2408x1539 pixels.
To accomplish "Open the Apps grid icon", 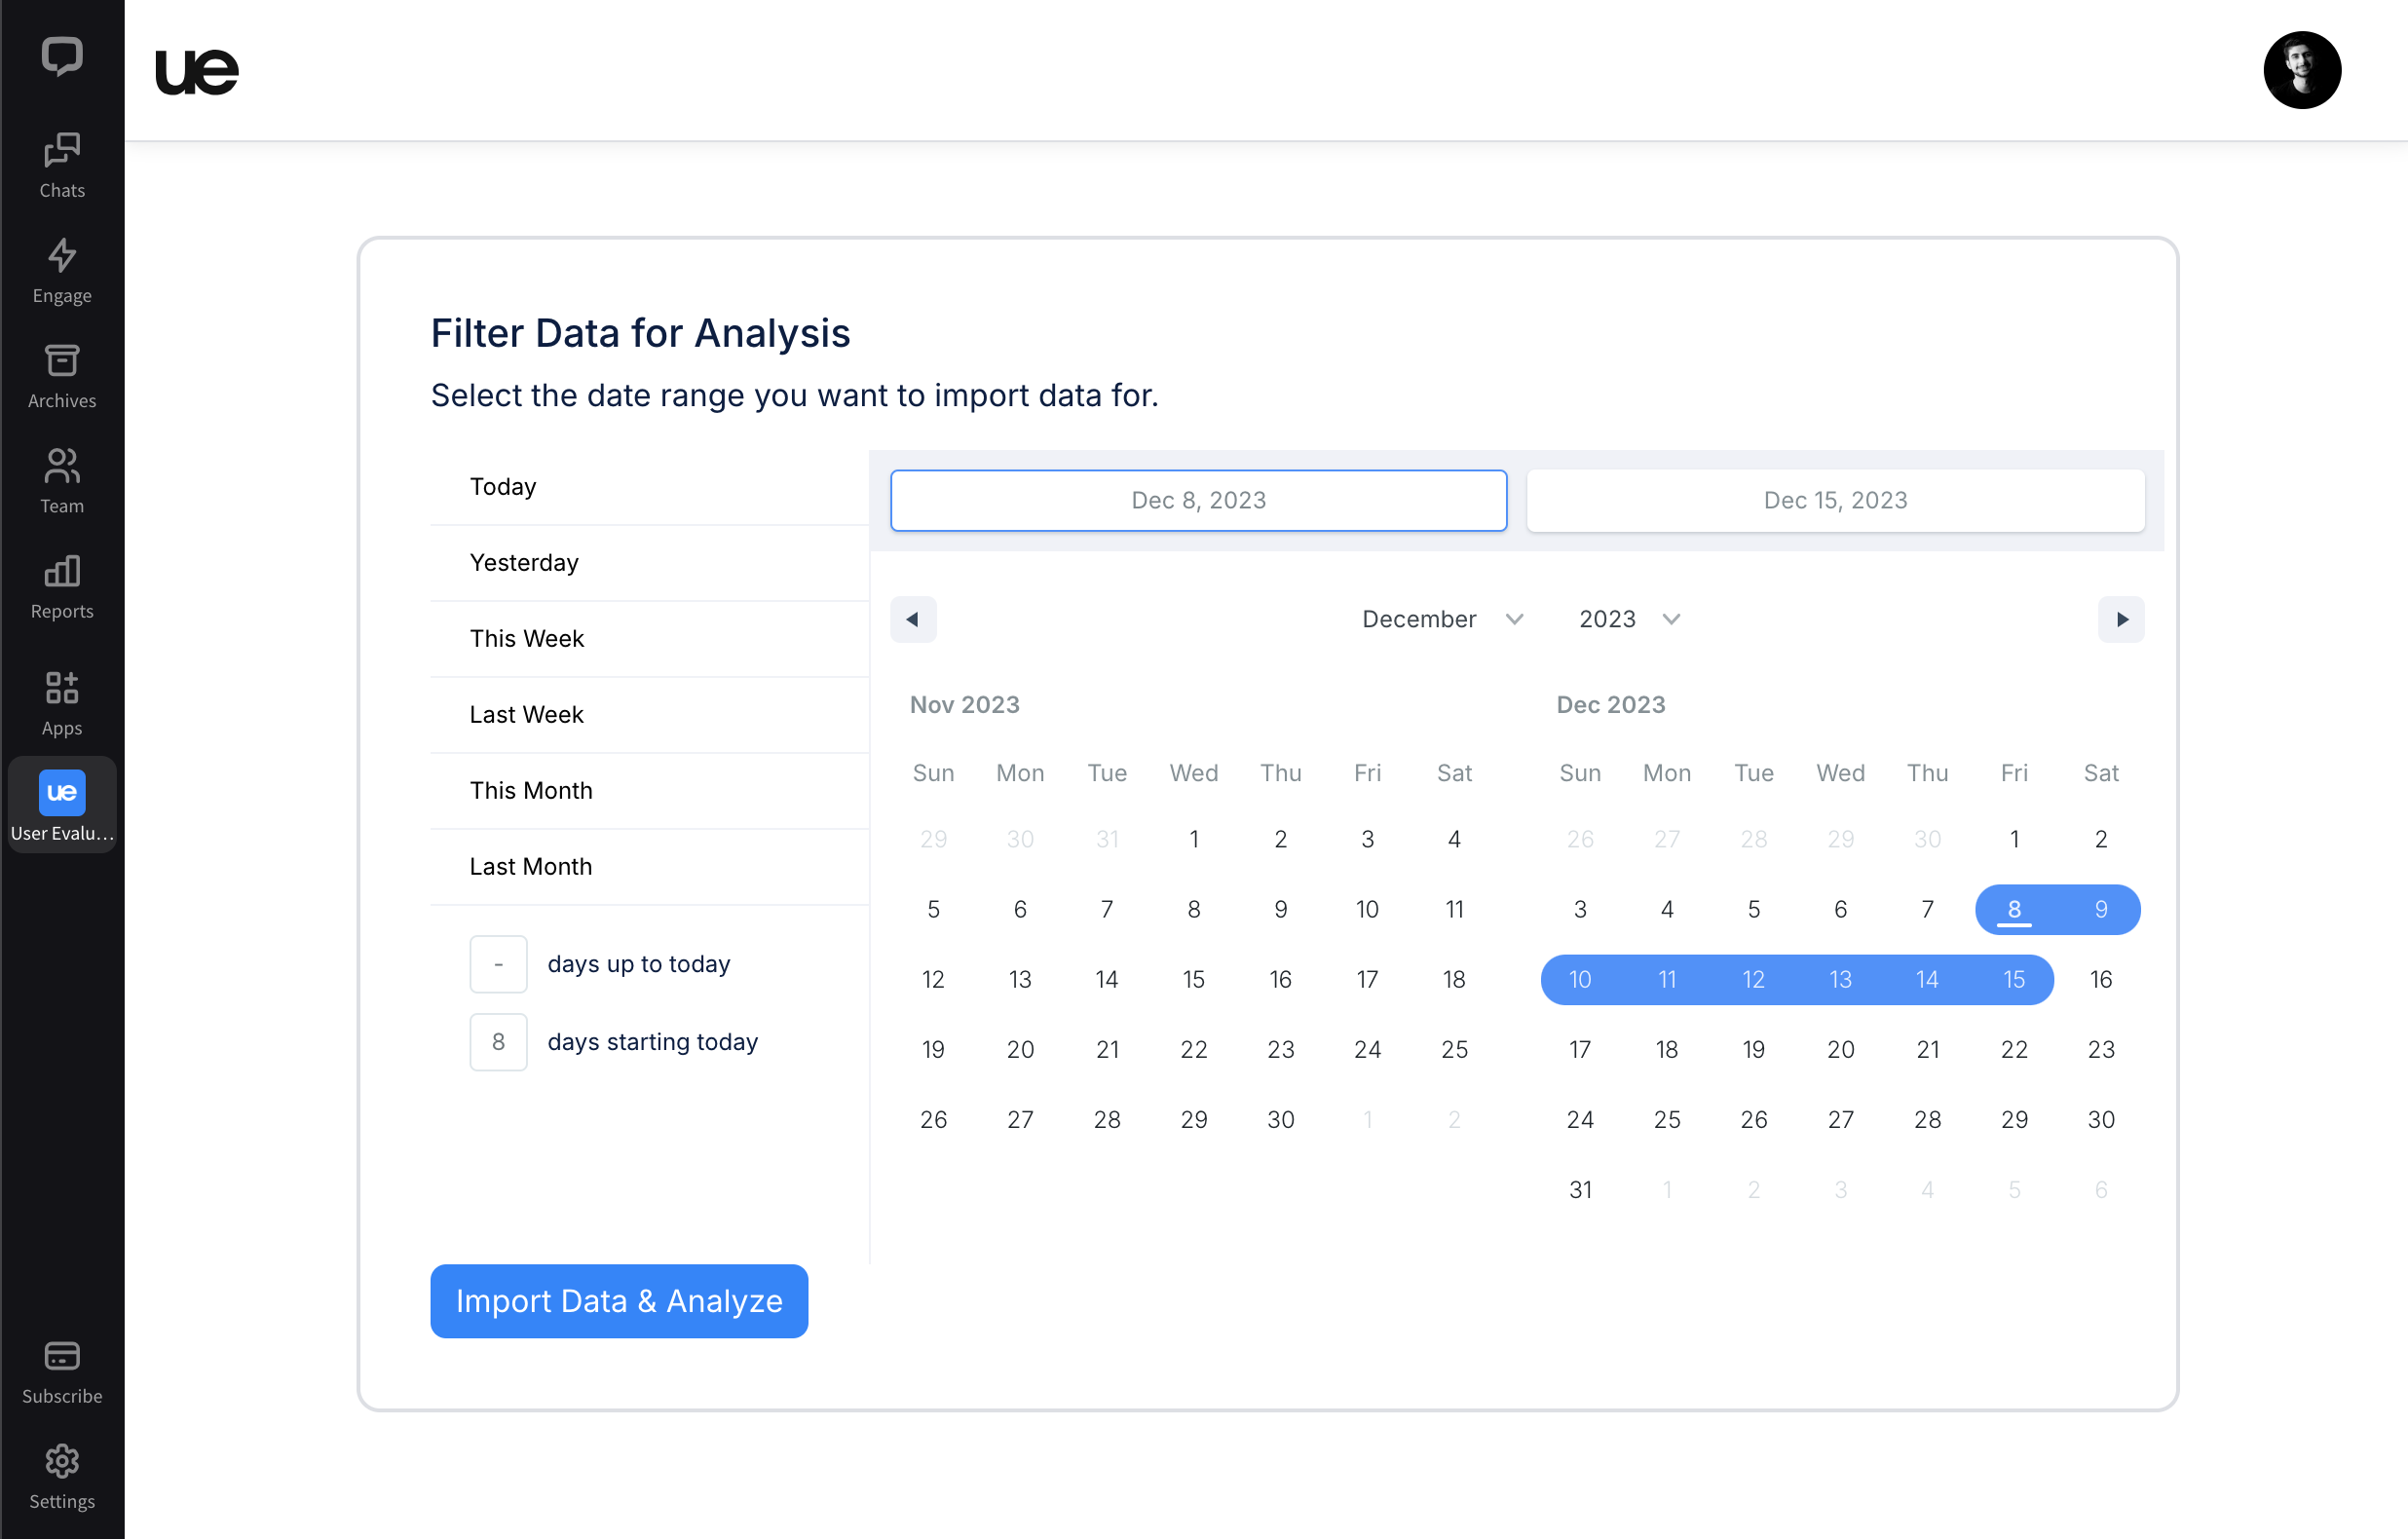I will pos(62,688).
